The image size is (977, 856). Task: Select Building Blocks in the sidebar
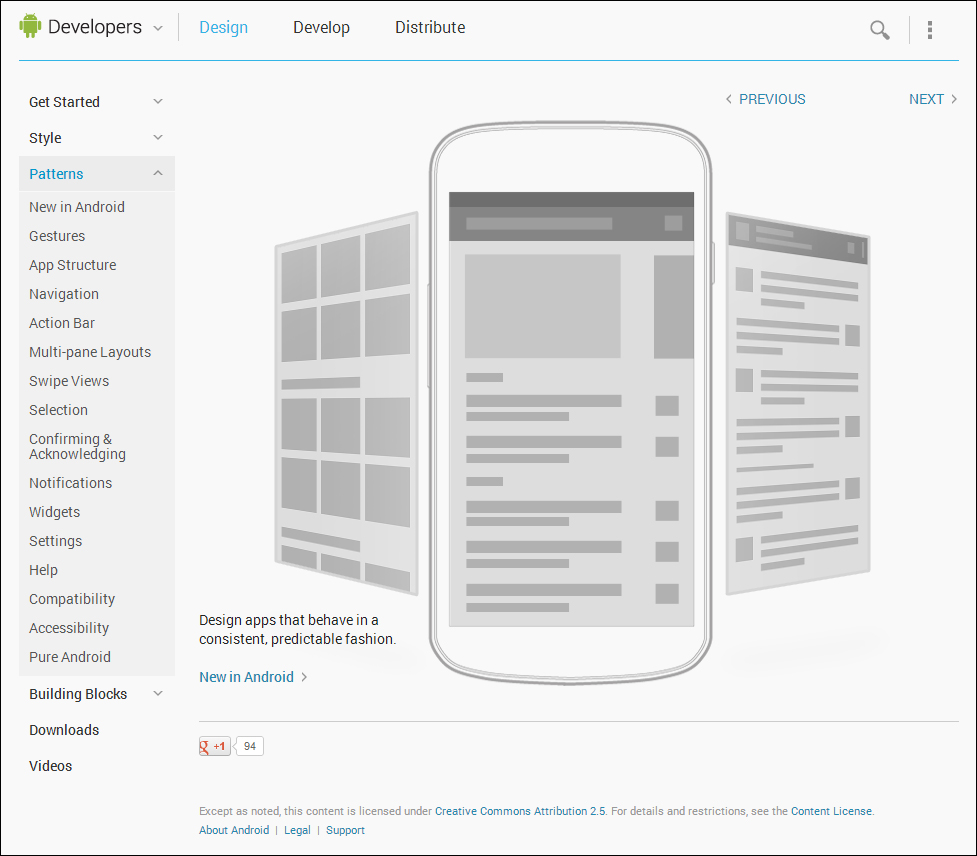tap(78, 694)
